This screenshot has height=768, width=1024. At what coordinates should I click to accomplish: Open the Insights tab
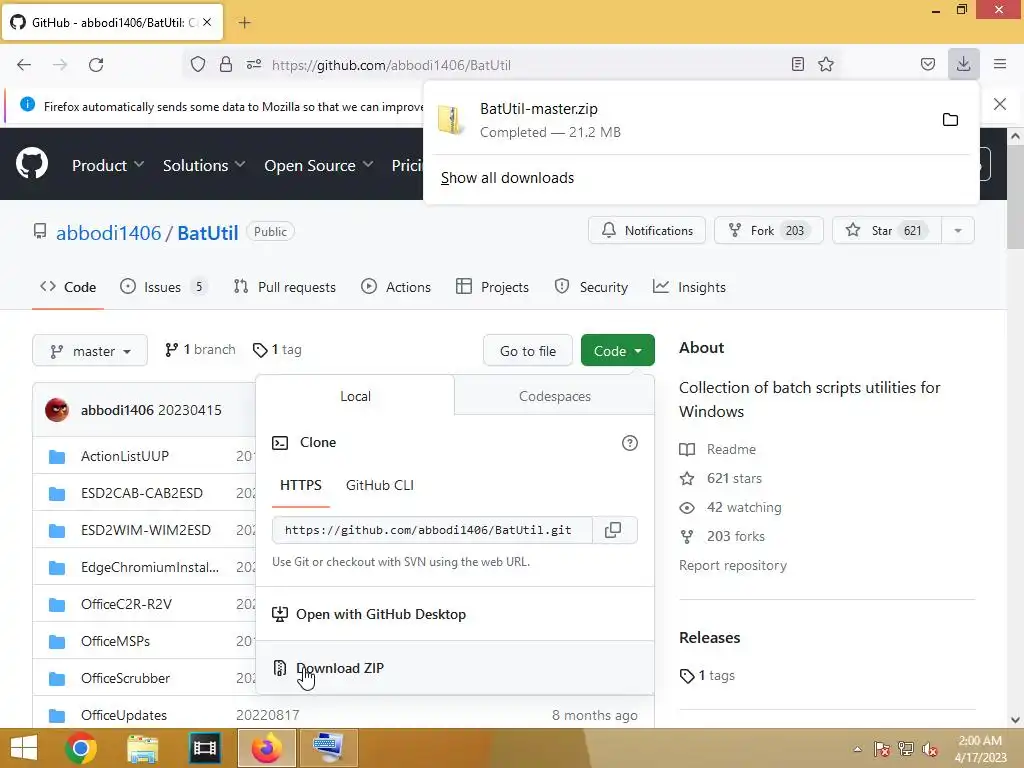point(689,287)
